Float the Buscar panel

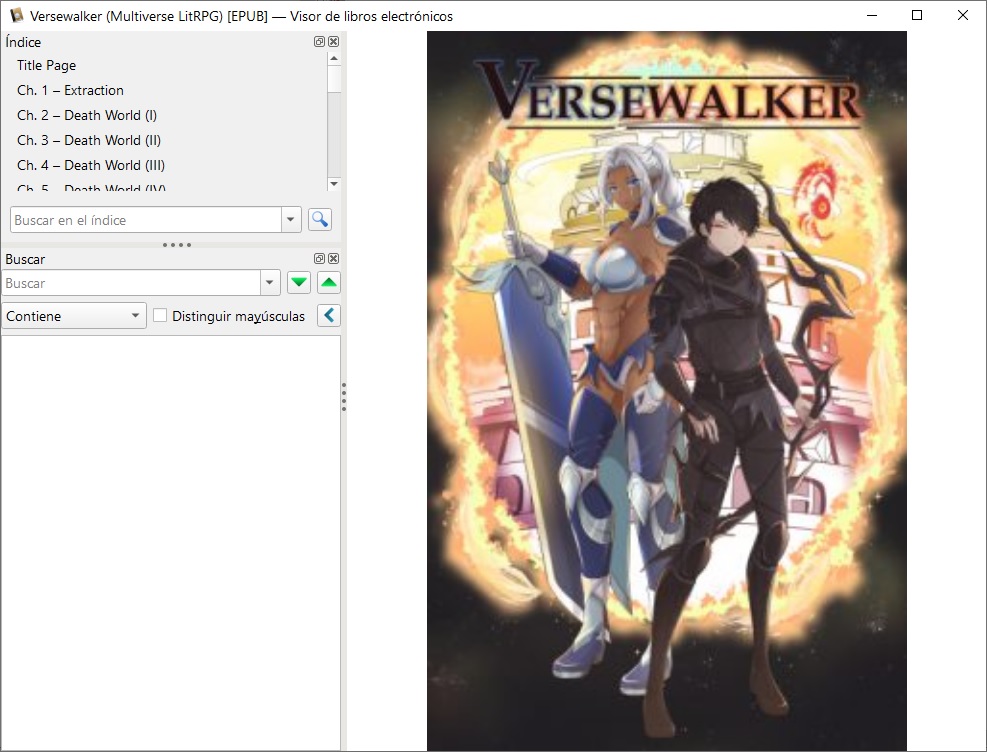[x=319, y=259]
